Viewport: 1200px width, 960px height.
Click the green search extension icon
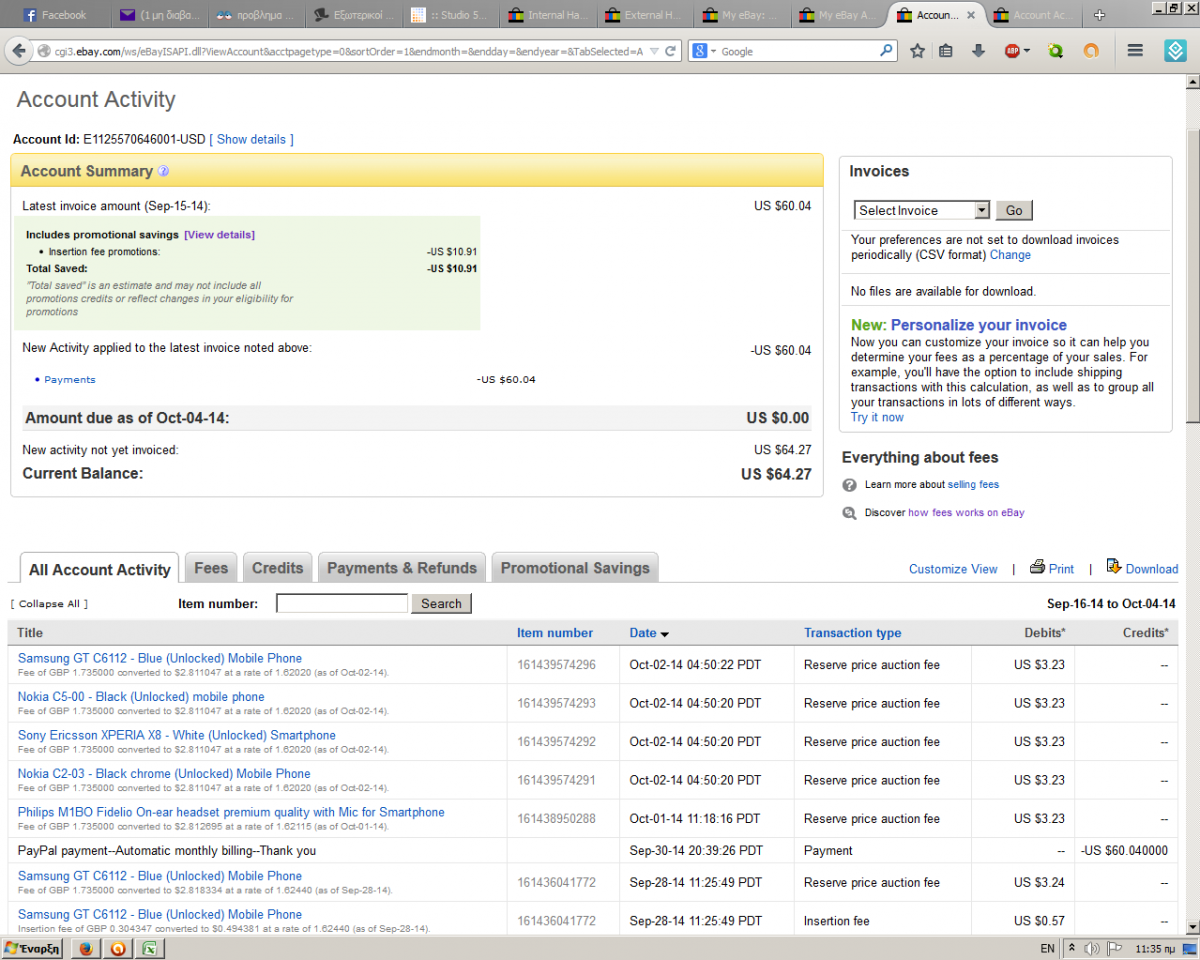(1056, 51)
